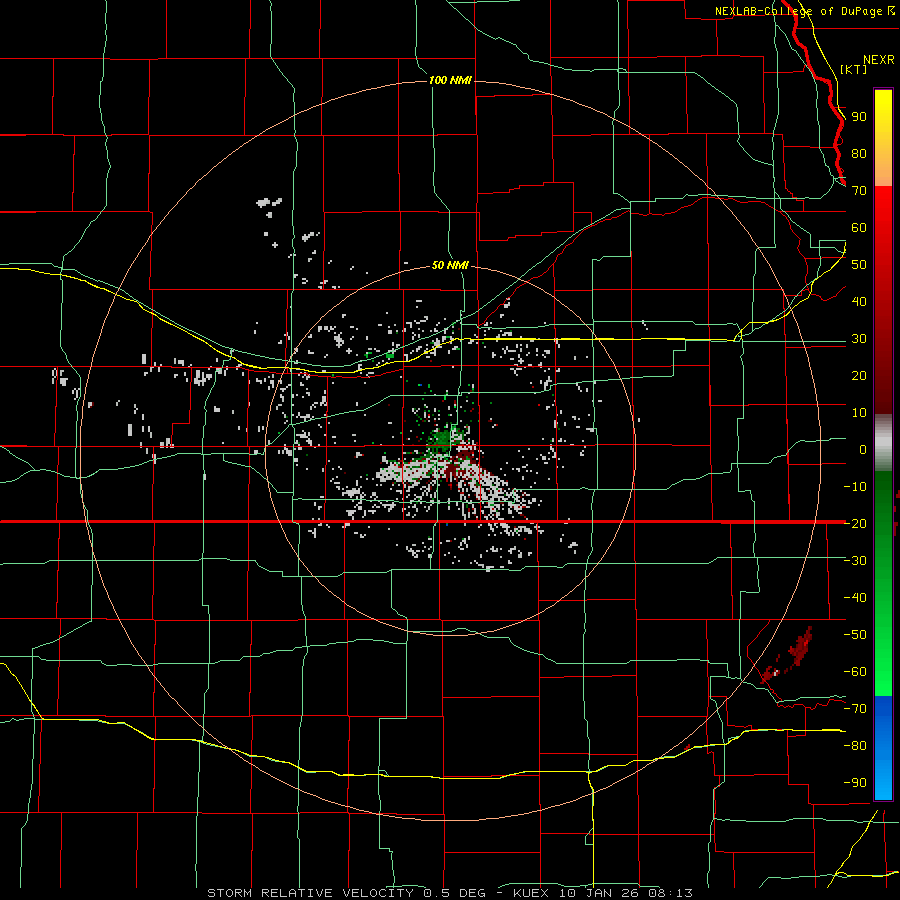Click the 0 value on the velocity scale
The height and width of the screenshot is (900, 900).
click(x=863, y=449)
